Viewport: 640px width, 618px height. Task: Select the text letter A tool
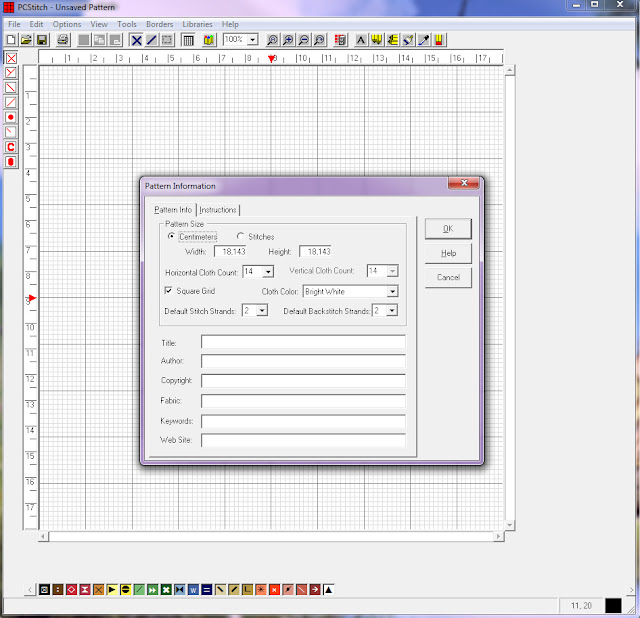361,40
